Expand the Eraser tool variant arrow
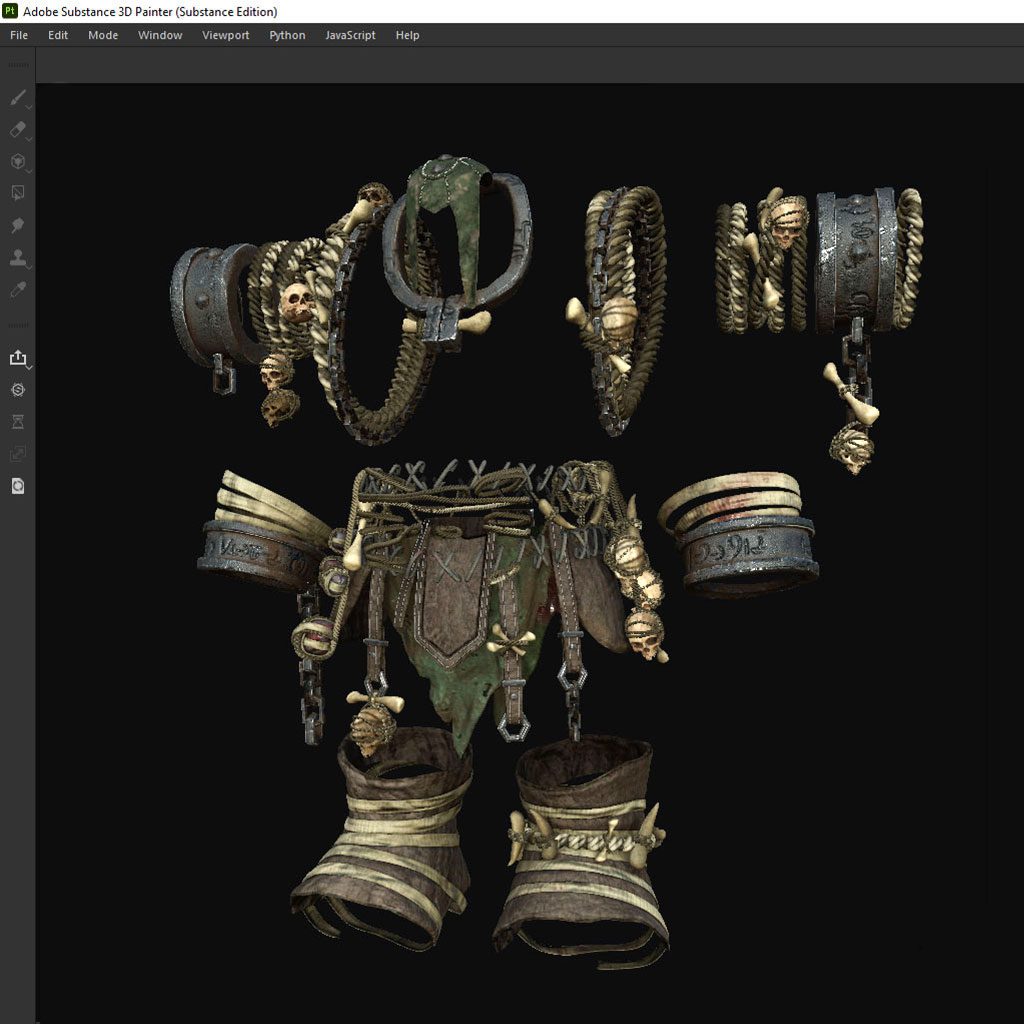Image resolution: width=1024 pixels, height=1024 pixels. 30,138
